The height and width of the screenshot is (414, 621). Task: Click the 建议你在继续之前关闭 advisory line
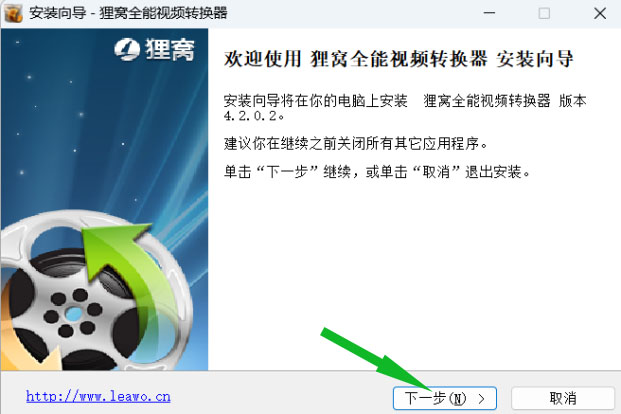pyautogui.click(x=355, y=143)
